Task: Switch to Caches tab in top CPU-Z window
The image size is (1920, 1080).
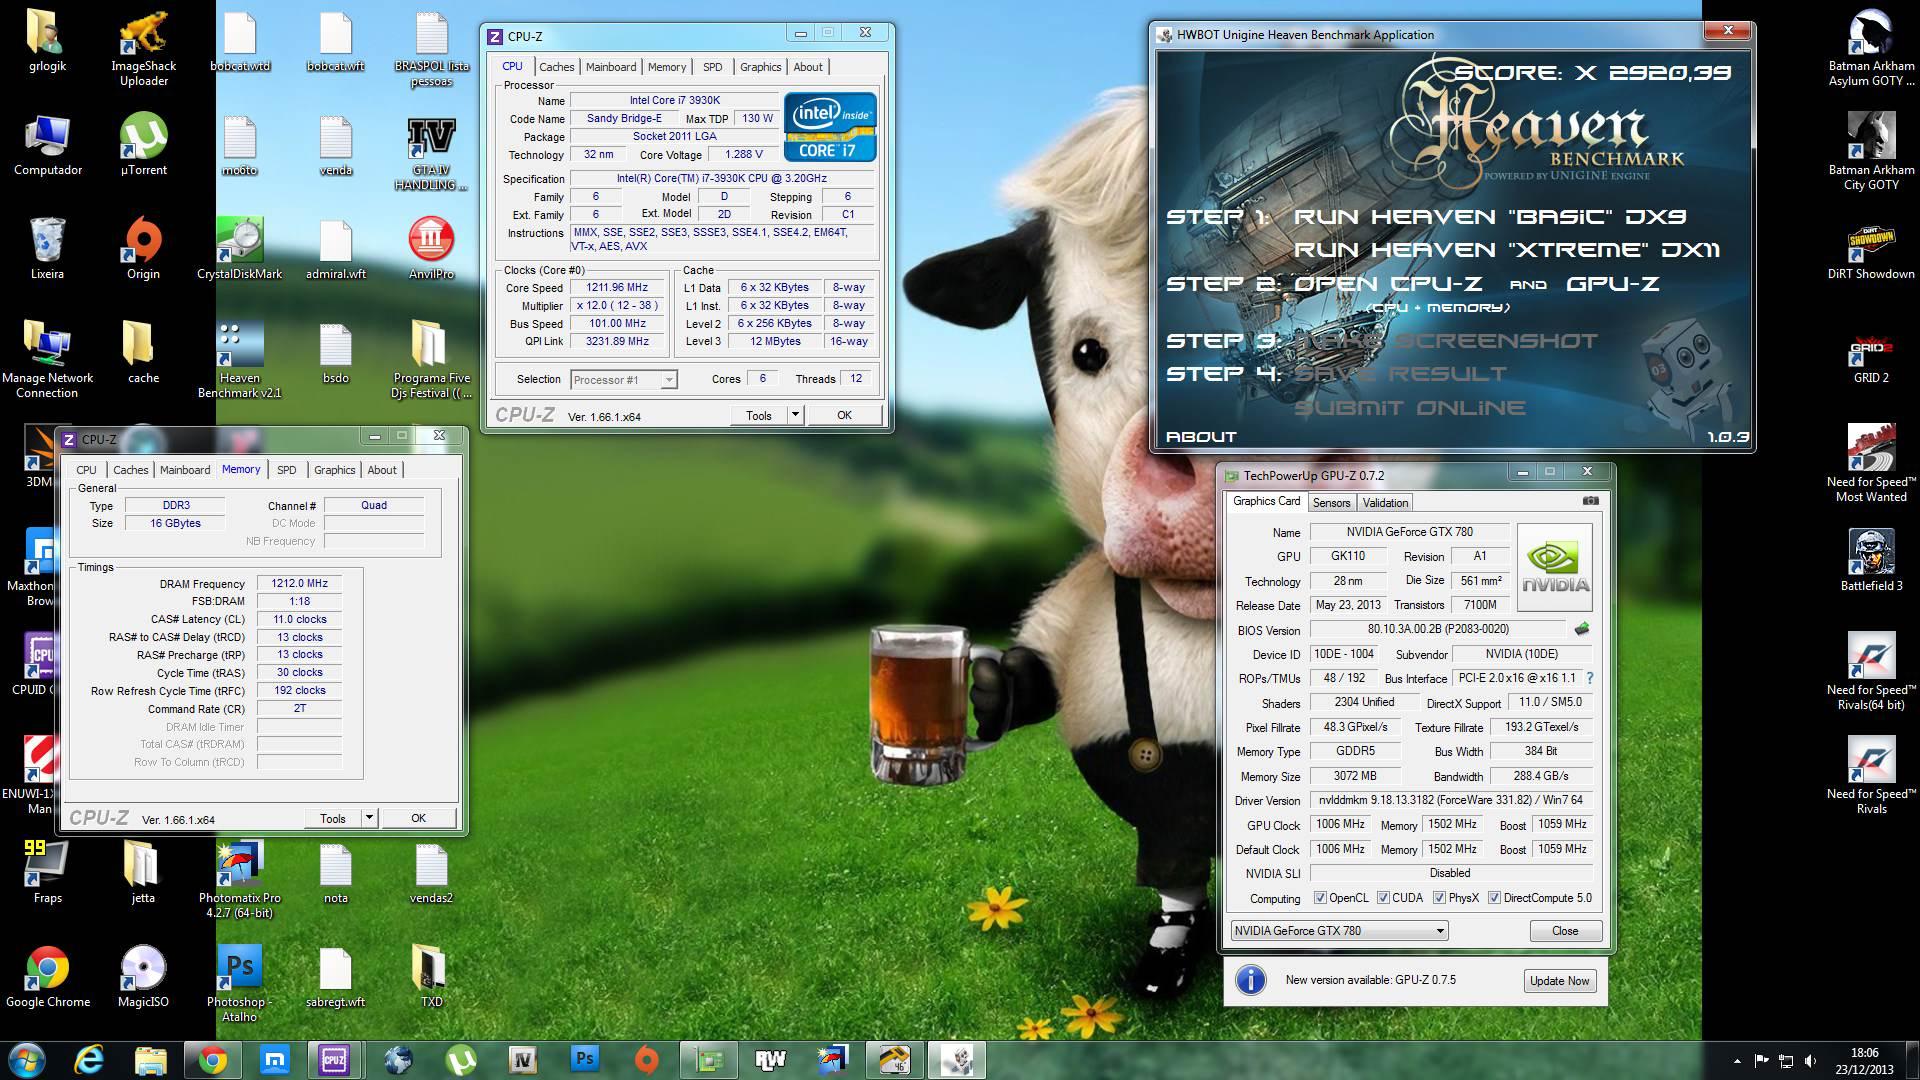Action: (x=556, y=67)
